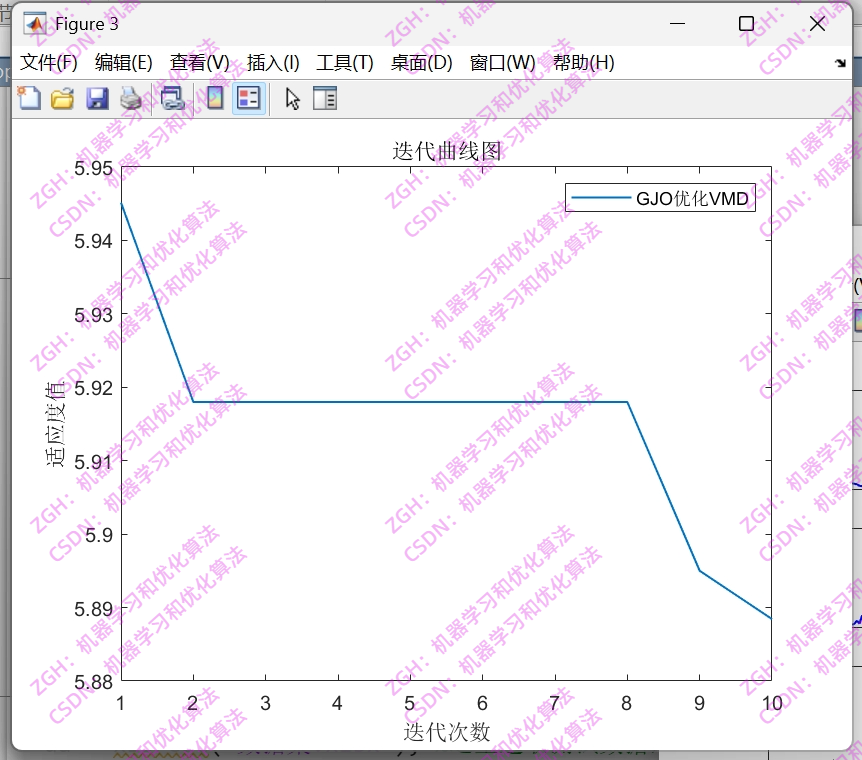This screenshot has height=760, width=862.
Task: Open the 编辑(E) menu
Action: coord(123,63)
